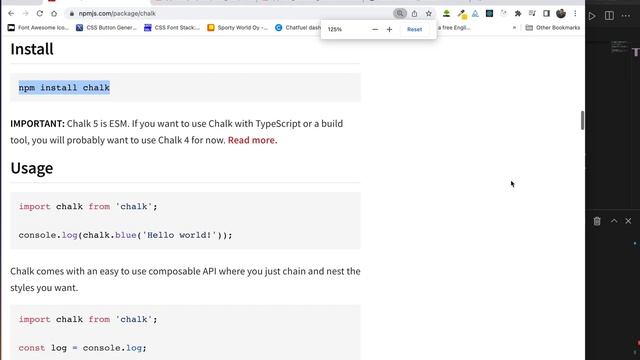
Task: Open the media control playlist icon
Action: (x=532, y=13)
